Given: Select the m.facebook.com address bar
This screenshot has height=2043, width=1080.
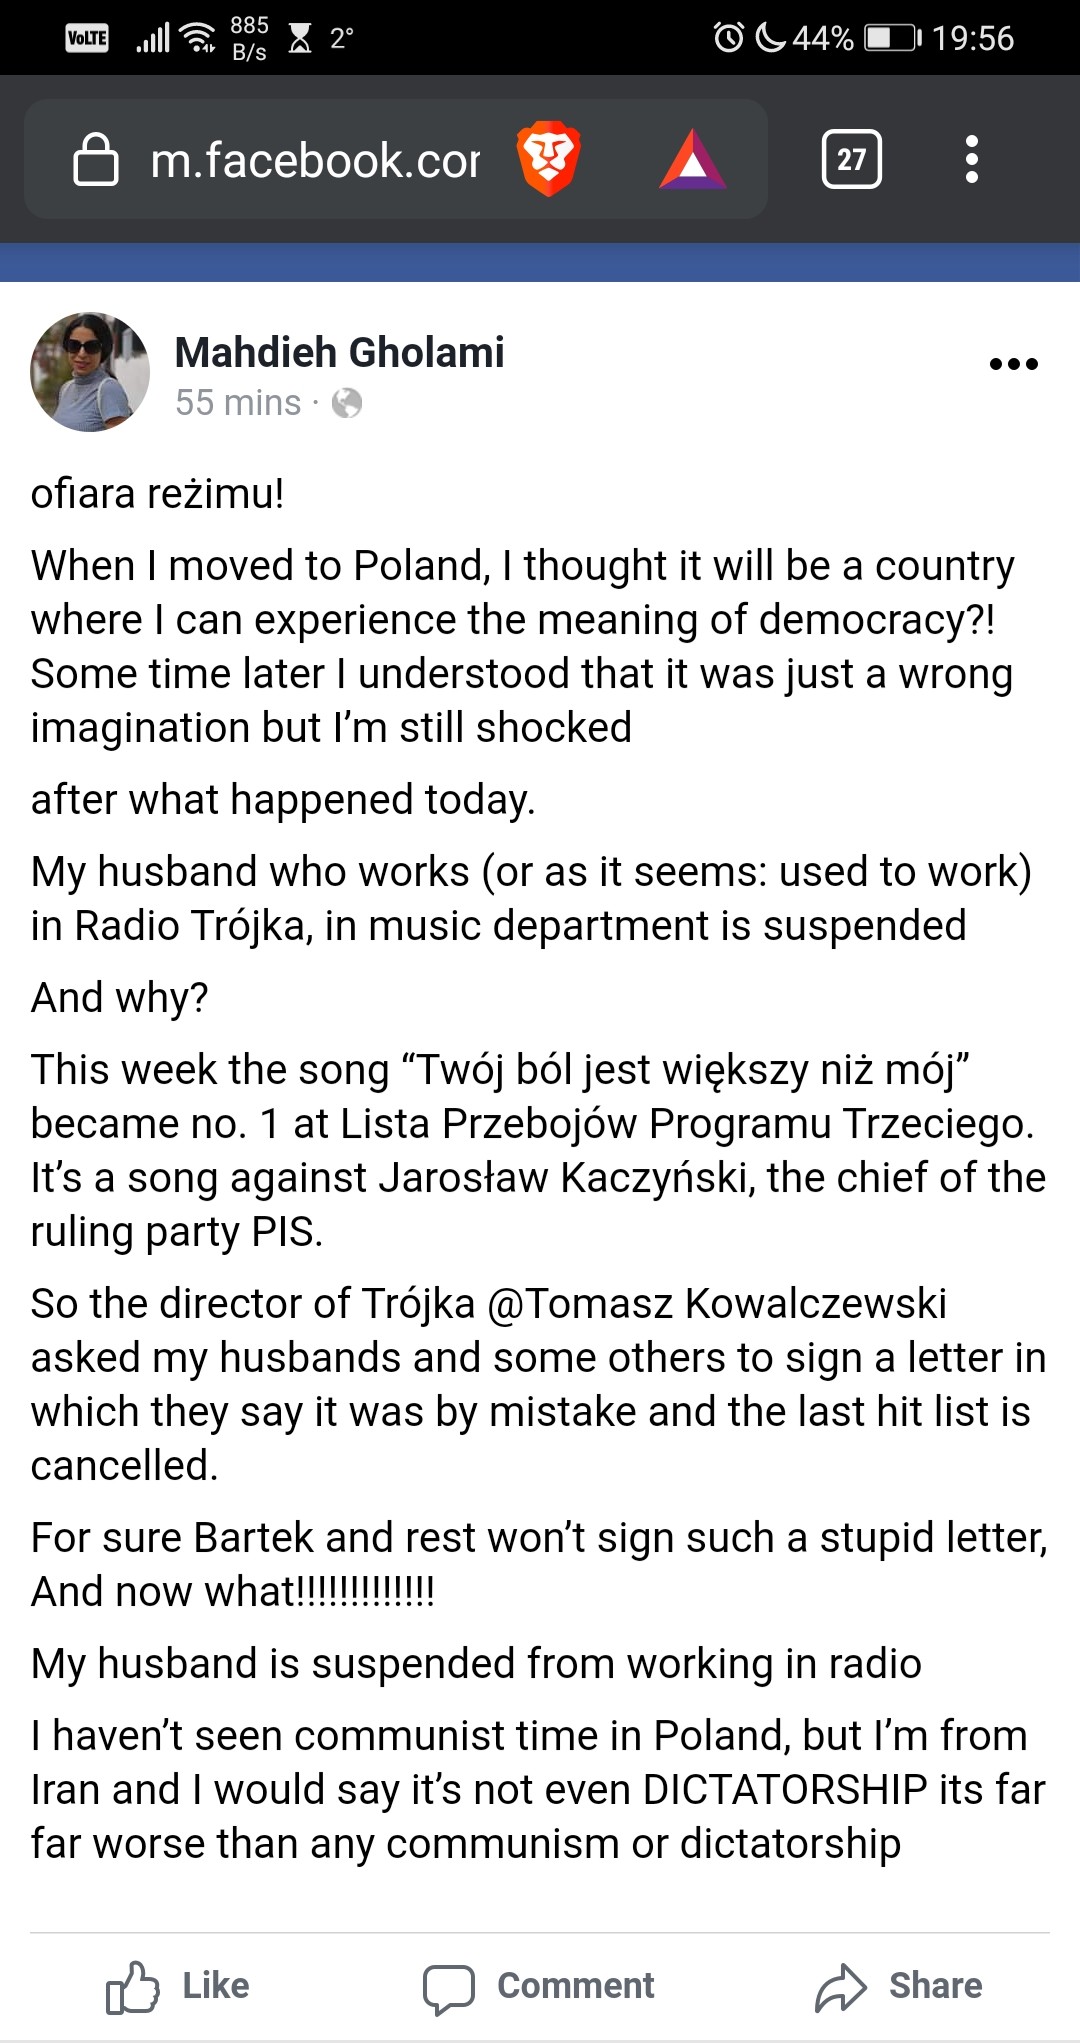Looking at the screenshot, I should tap(314, 160).
